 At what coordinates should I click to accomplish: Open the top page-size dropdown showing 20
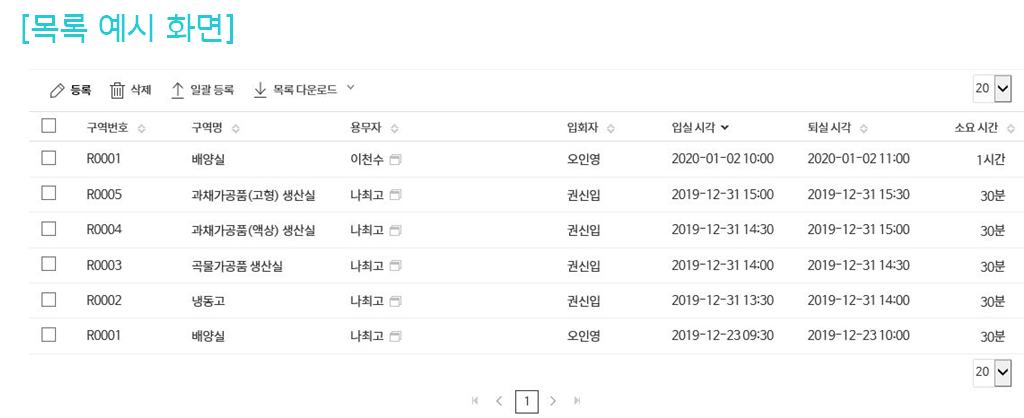[993, 89]
